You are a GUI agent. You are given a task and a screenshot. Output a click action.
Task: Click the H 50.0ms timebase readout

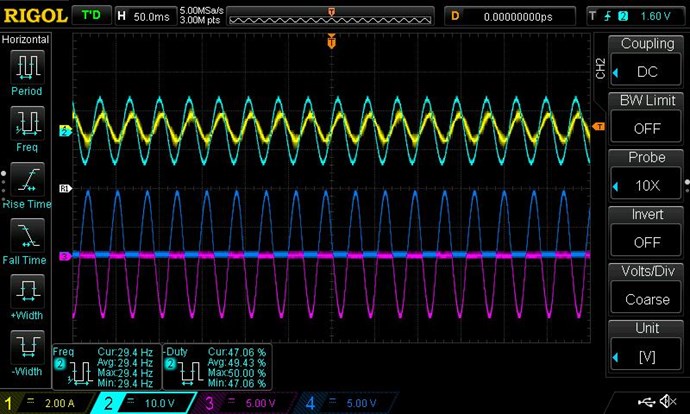144,16
